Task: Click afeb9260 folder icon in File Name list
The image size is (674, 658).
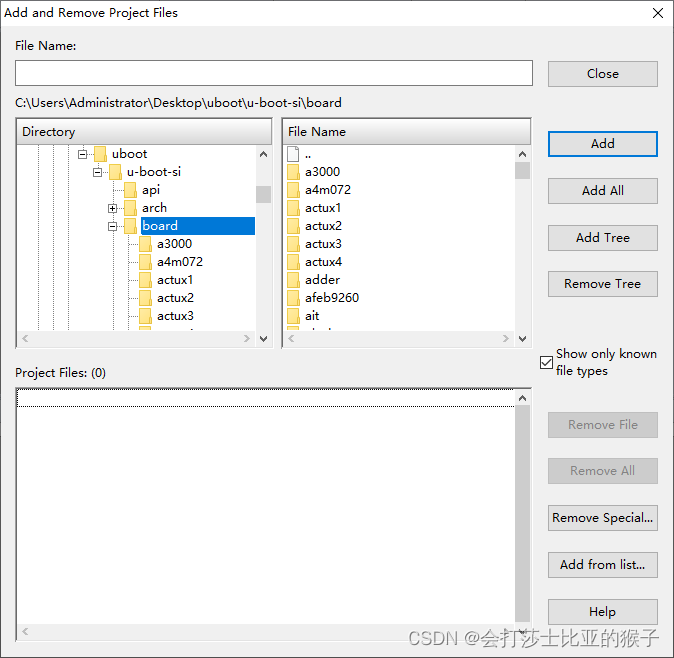Action: click(293, 298)
